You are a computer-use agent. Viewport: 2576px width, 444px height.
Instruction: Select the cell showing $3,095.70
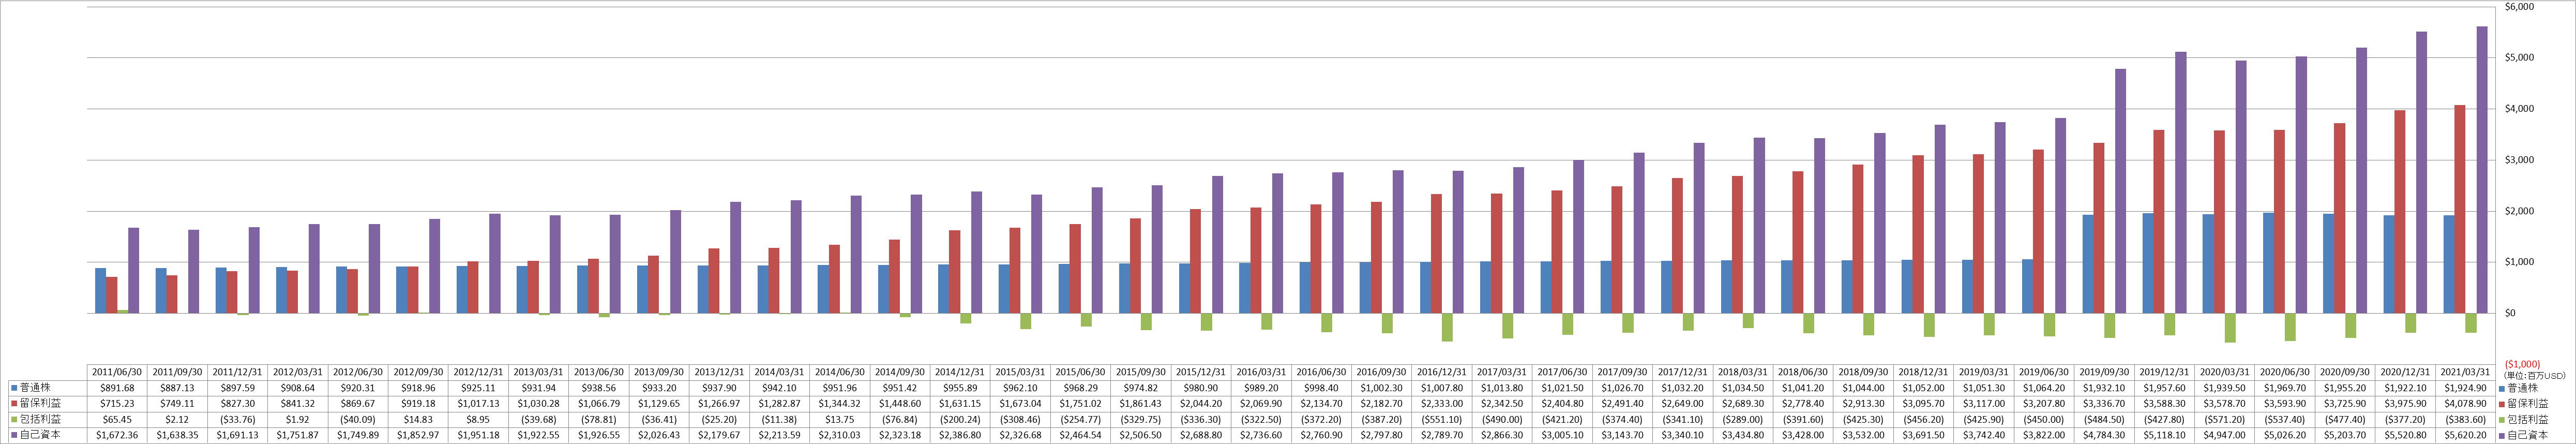[1922, 404]
